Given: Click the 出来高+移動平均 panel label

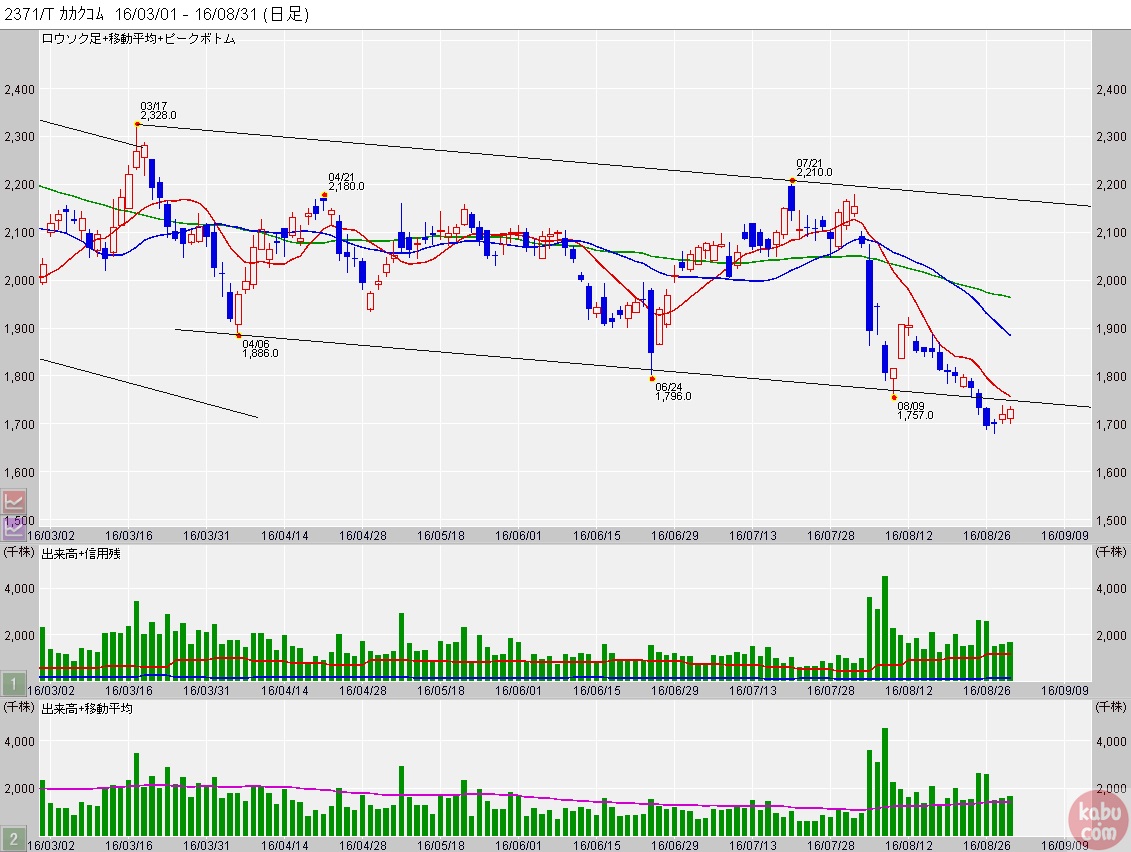Looking at the screenshot, I should (x=86, y=708).
